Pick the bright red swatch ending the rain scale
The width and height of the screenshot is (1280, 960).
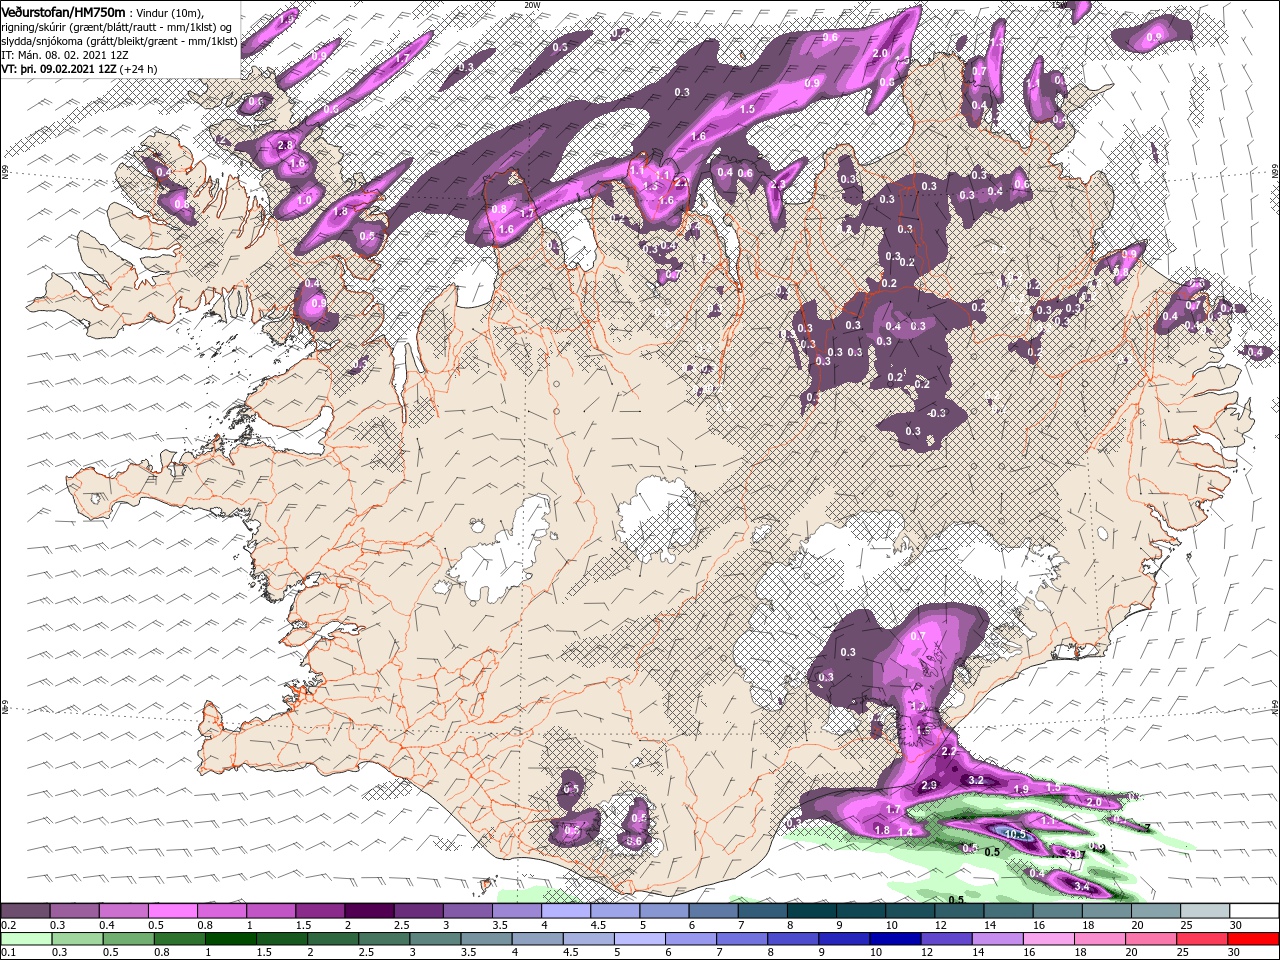click(1255, 939)
